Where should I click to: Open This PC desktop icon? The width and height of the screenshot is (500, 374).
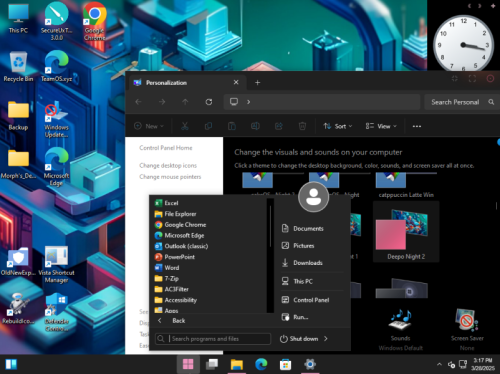pos(18,18)
